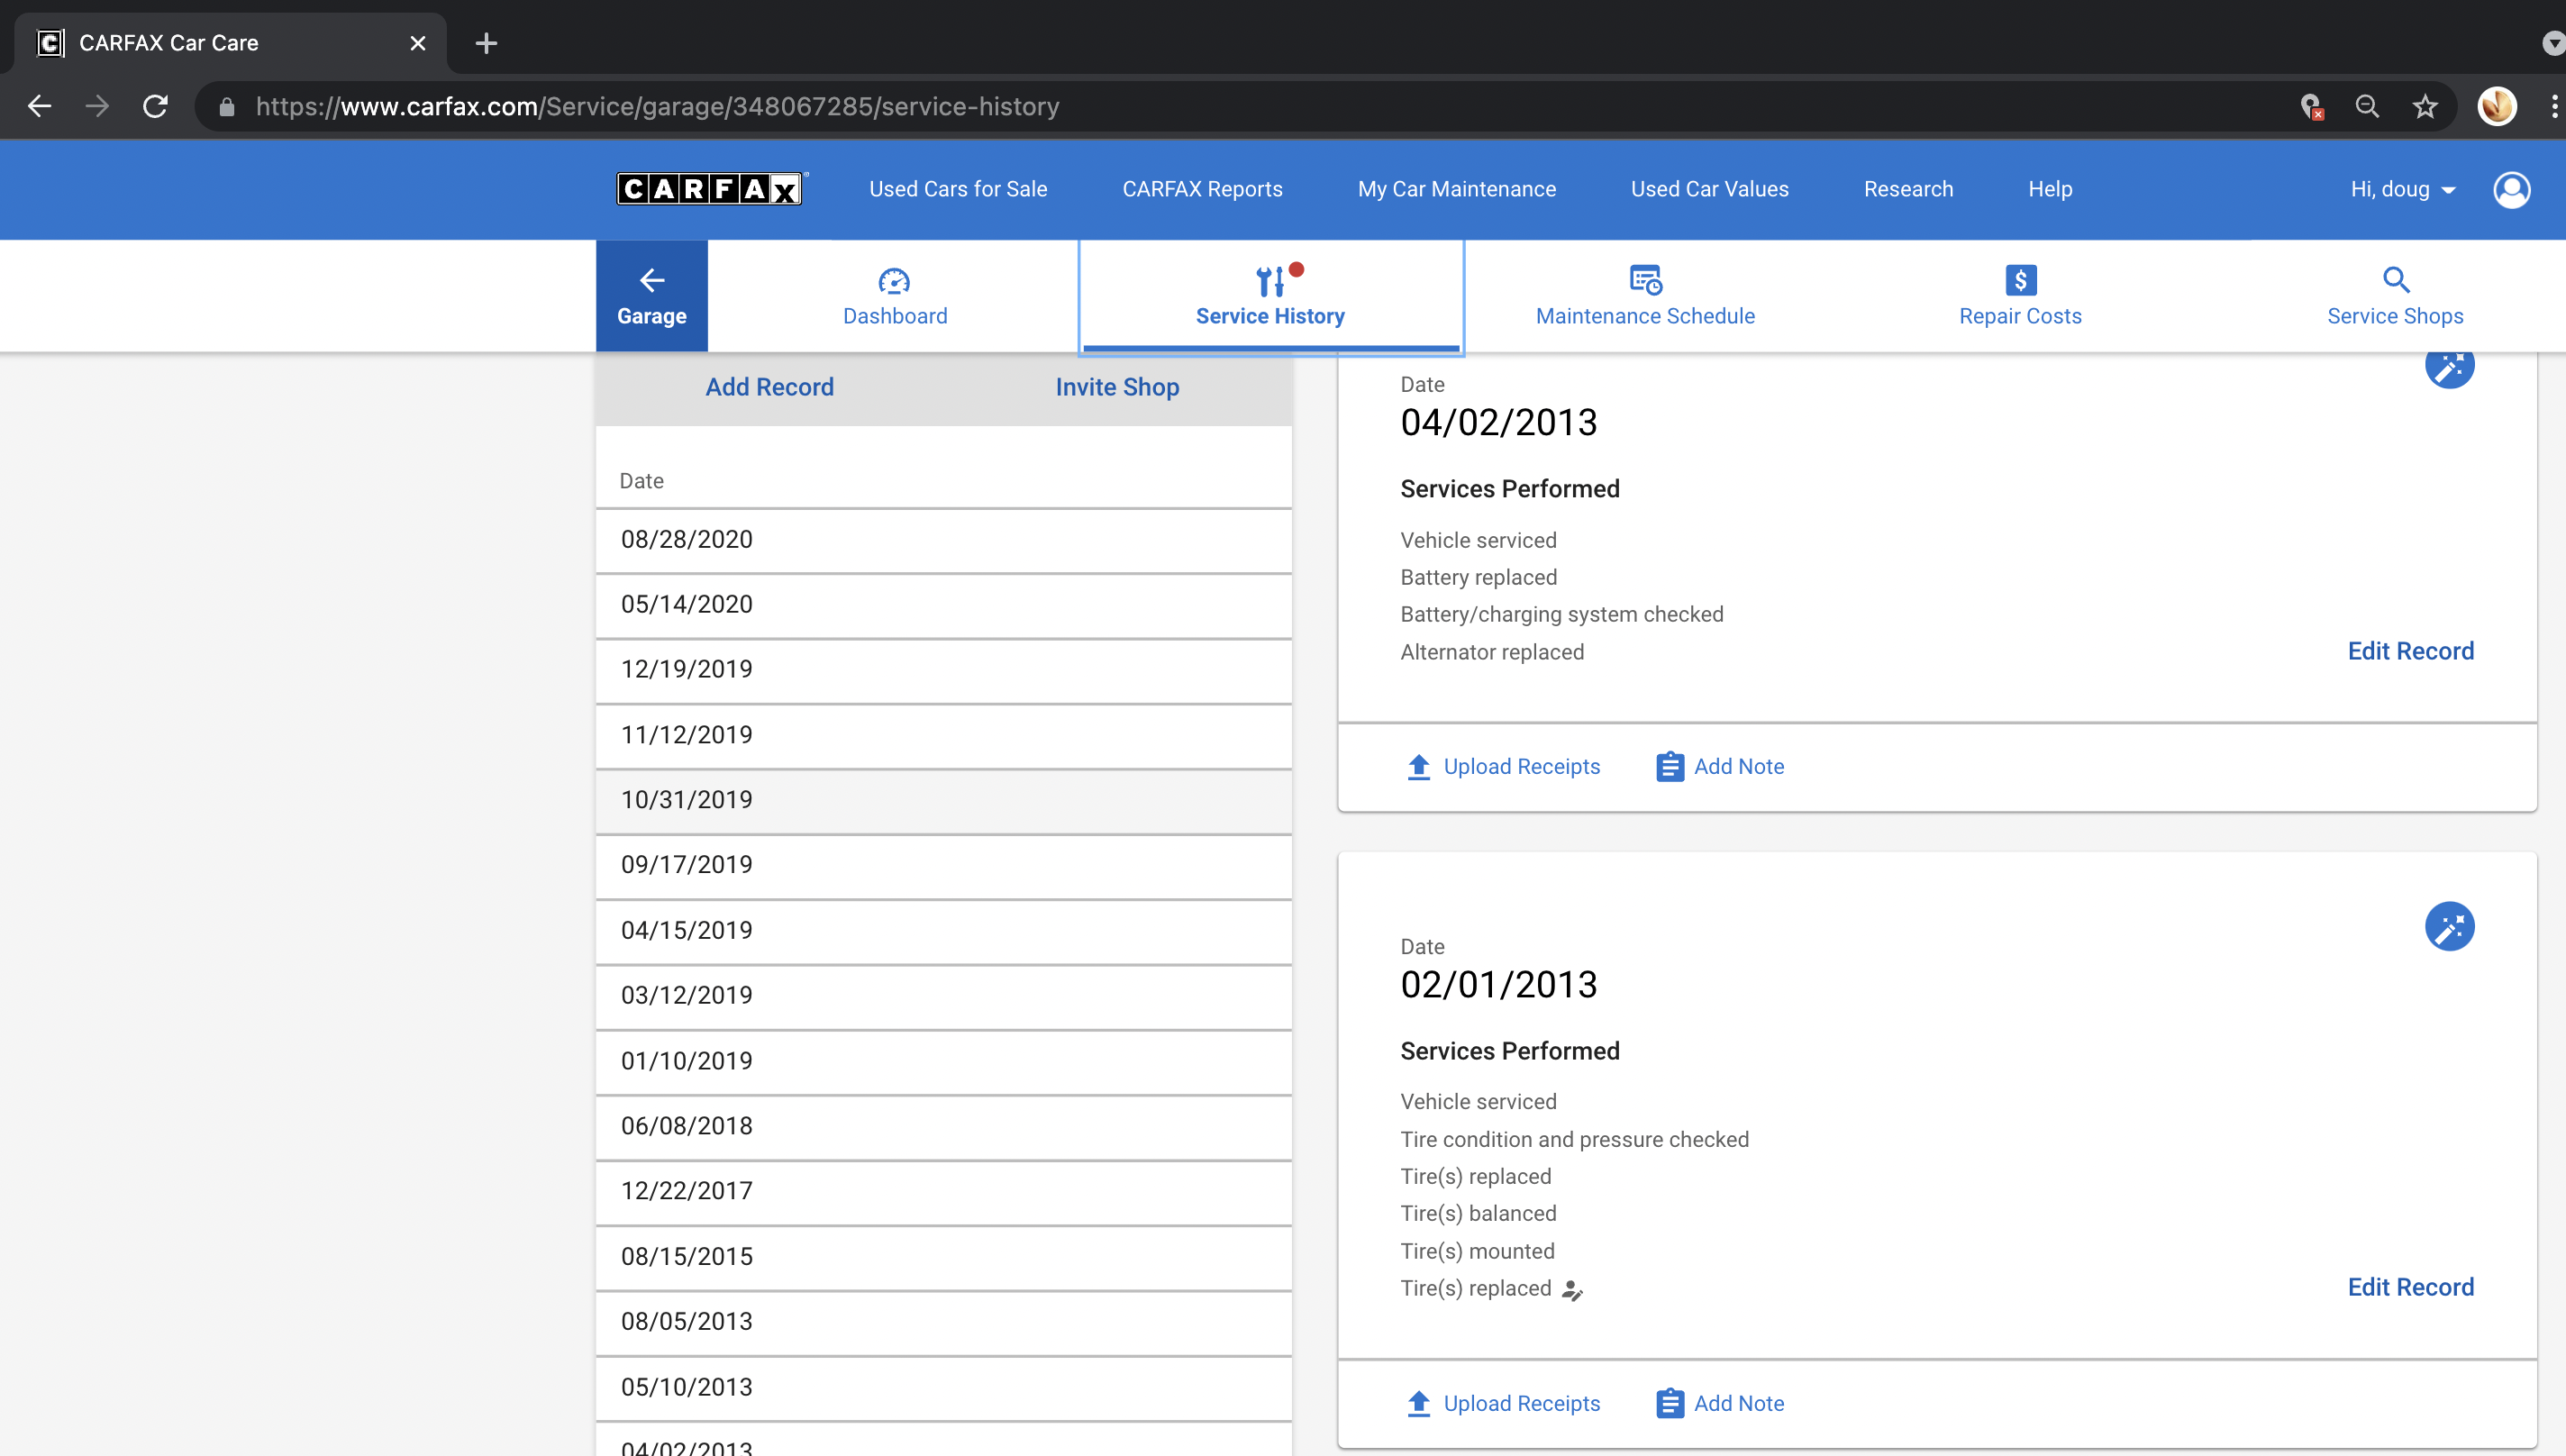This screenshot has height=1456, width=2566.
Task: Bookmark this page with the star icon
Action: tap(2424, 106)
